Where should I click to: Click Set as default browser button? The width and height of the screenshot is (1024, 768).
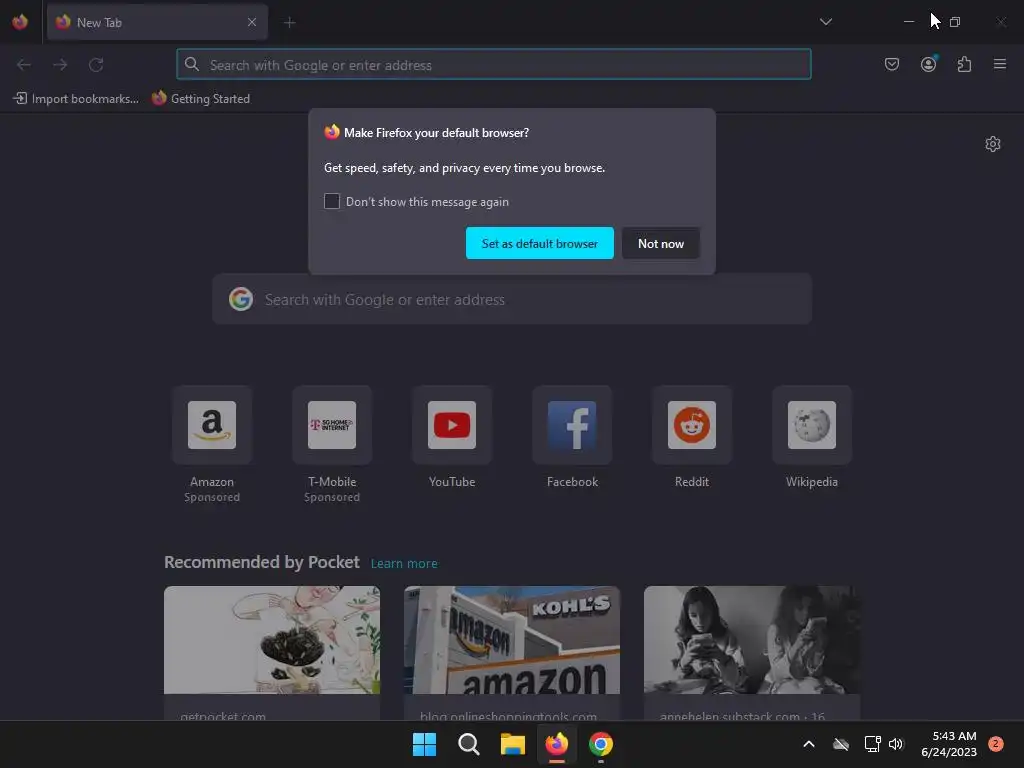[539, 243]
